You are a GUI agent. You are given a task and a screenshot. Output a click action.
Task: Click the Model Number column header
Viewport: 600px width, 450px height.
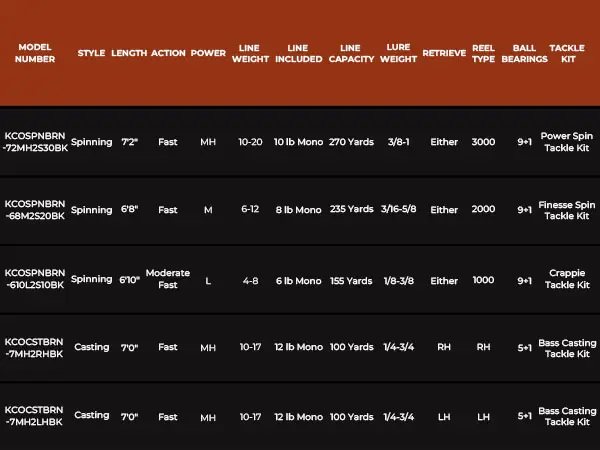(x=35, y=53)
